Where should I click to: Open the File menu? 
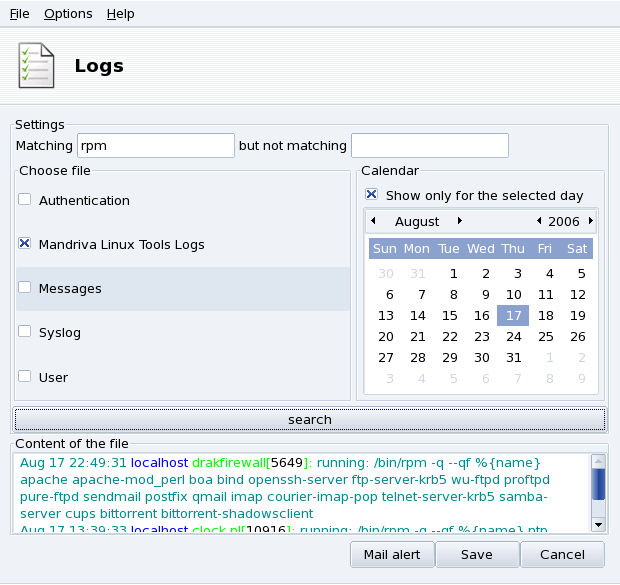20,14
